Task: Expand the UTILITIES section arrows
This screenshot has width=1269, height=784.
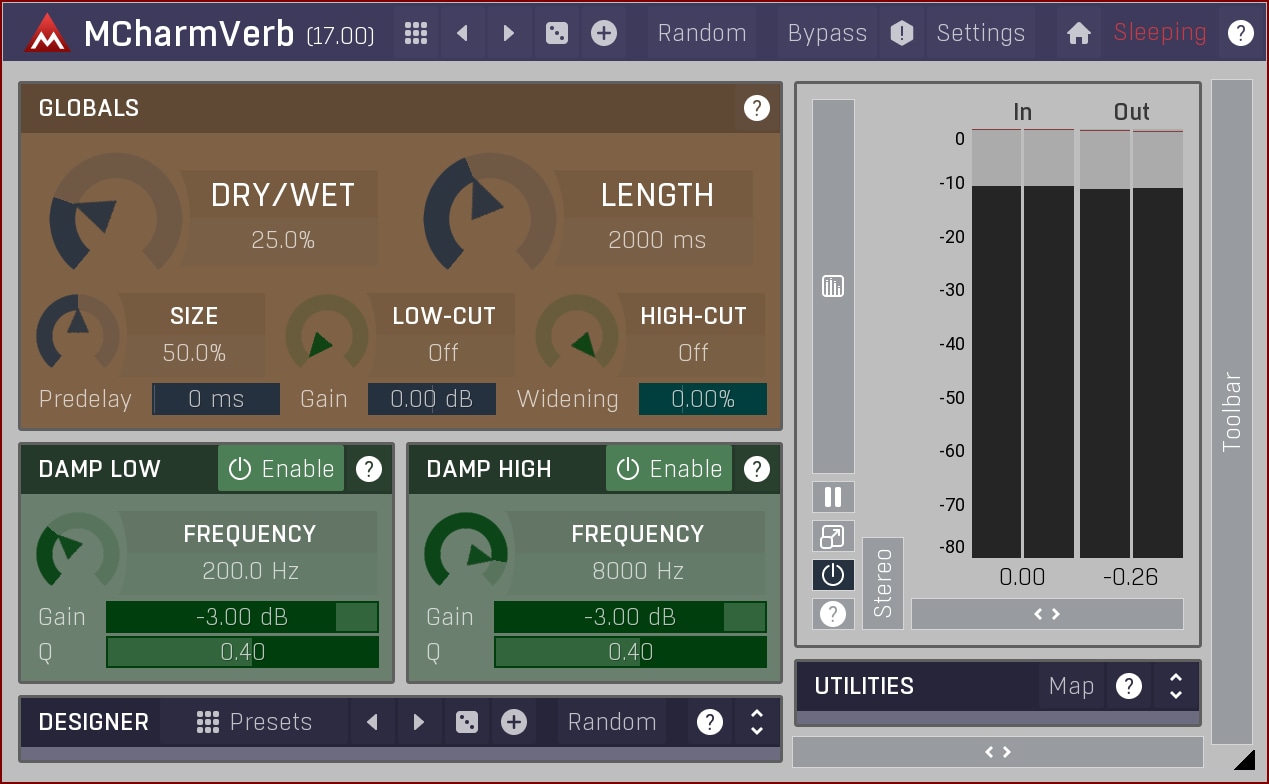Action: pos(1175,686)
